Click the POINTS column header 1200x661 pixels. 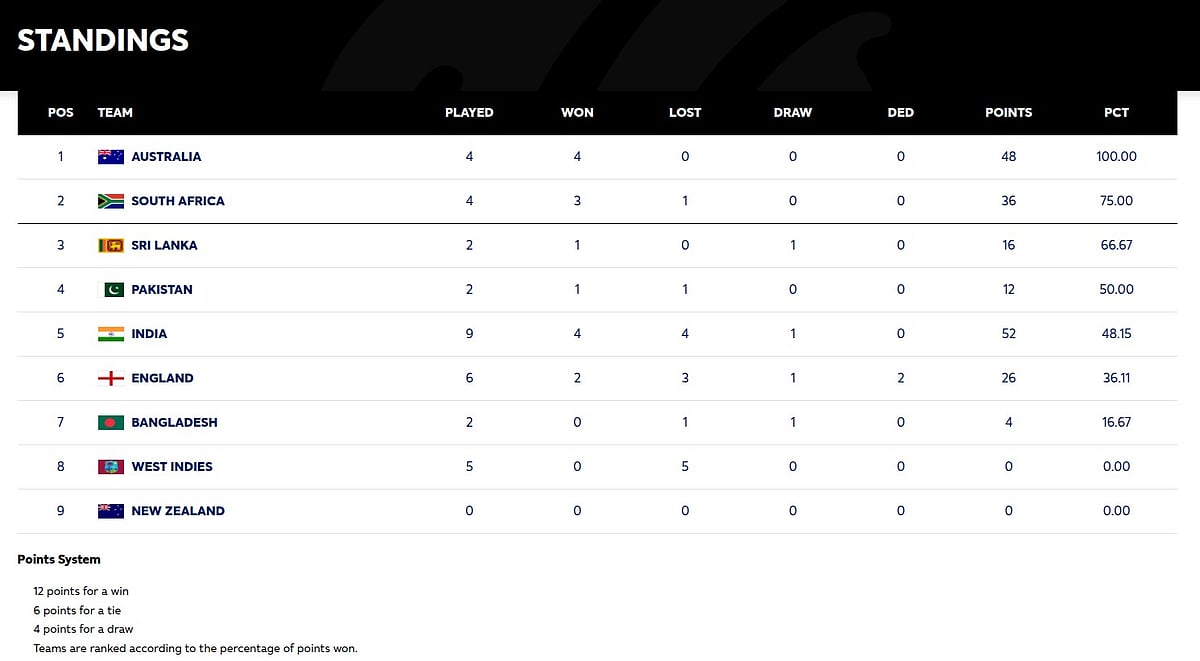tap(1008, 113)
